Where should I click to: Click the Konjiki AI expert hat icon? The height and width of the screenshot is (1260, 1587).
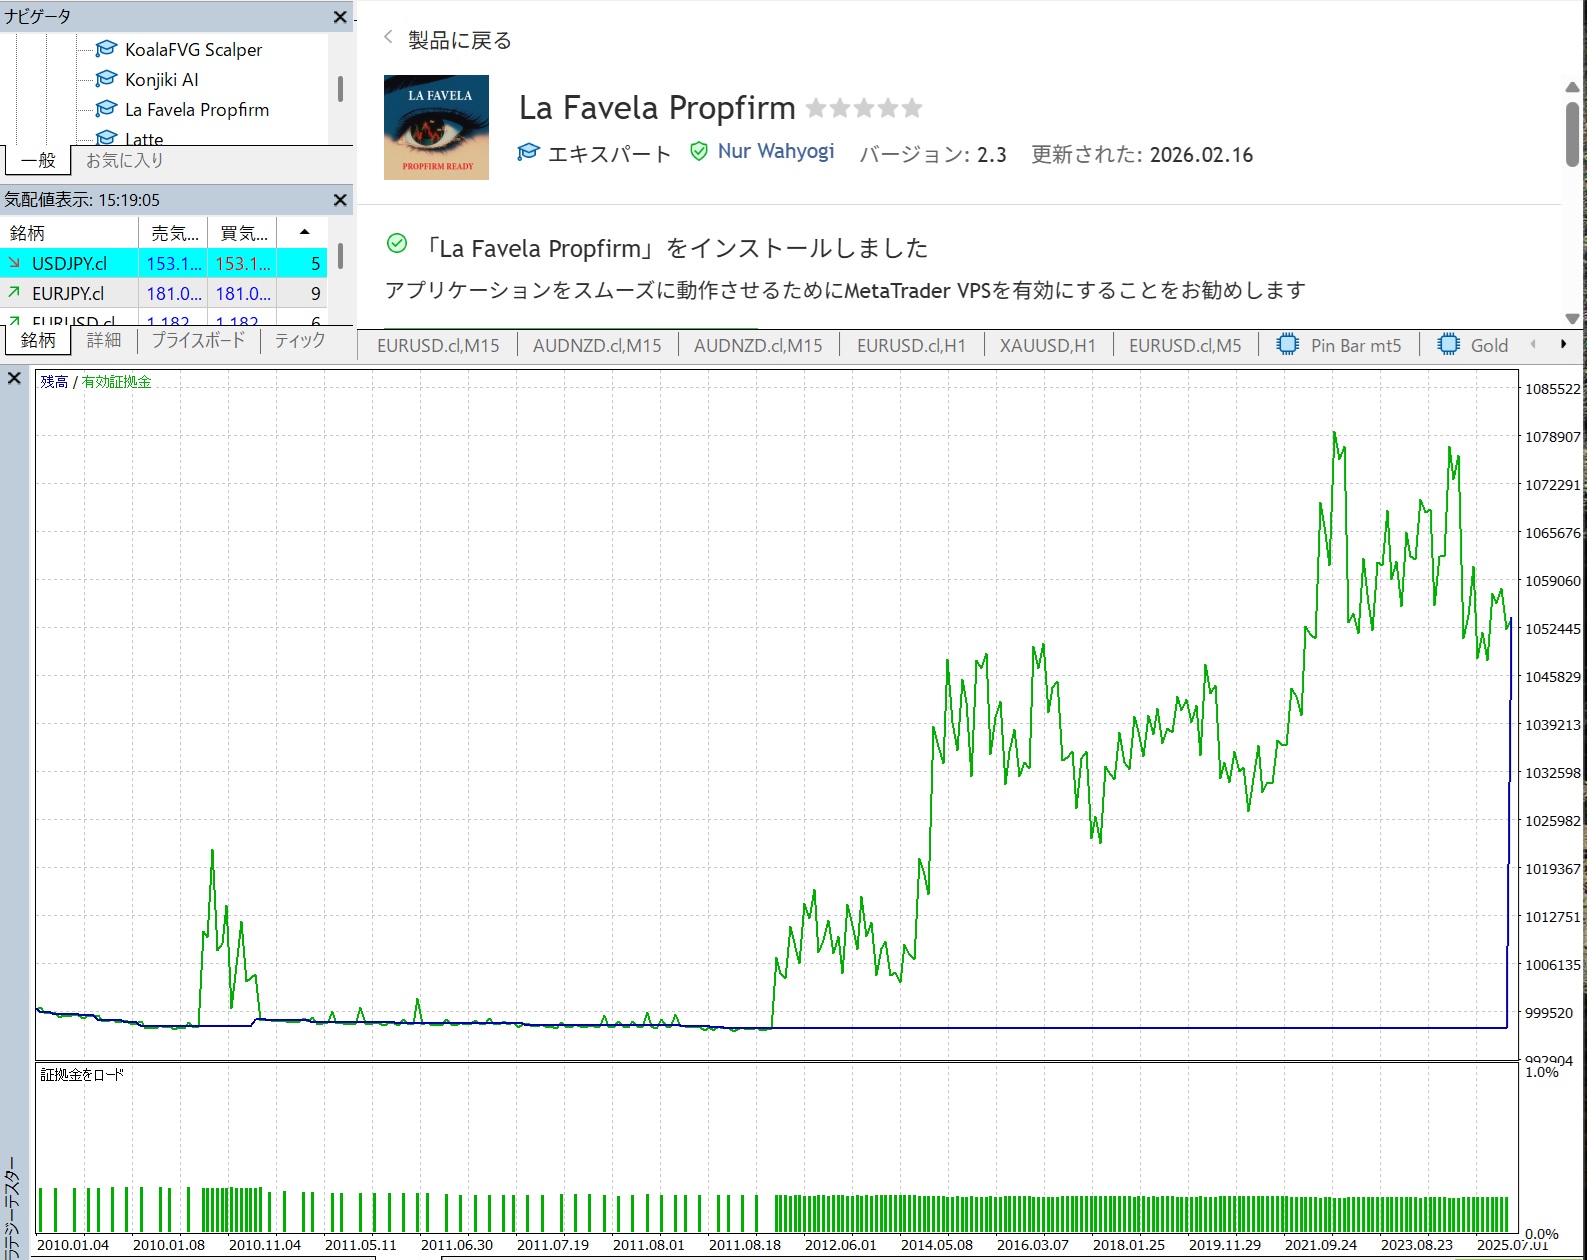coord(106,79)
